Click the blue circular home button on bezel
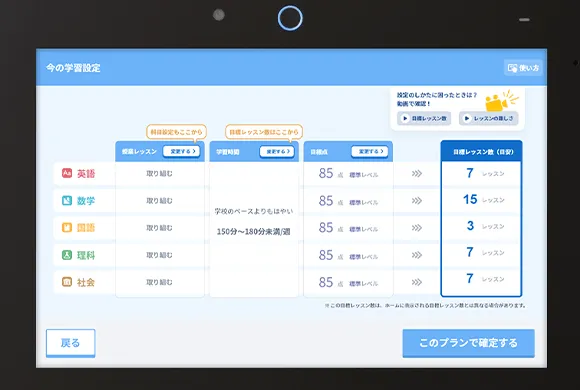580x390 pixels. (x=290, y=18)
